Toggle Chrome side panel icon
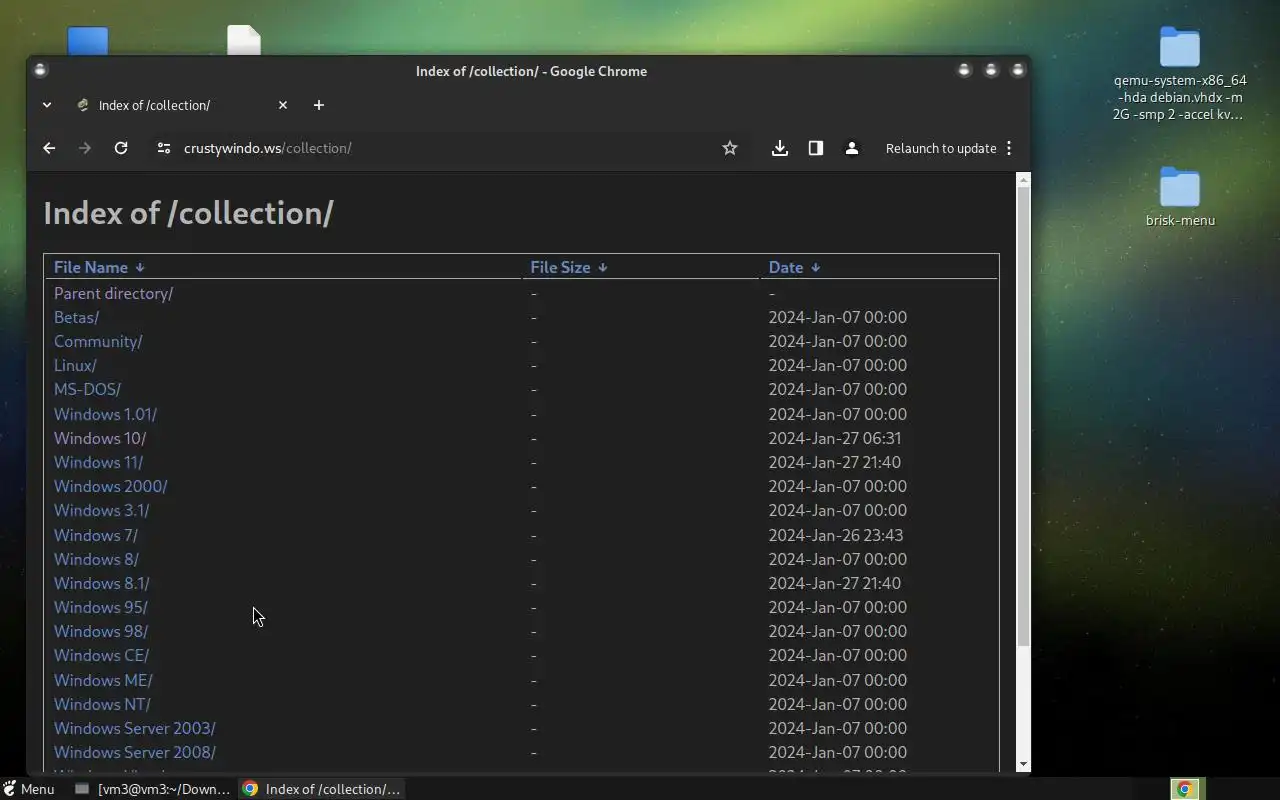Screen dimensions: 1280x800 point(816,148)
